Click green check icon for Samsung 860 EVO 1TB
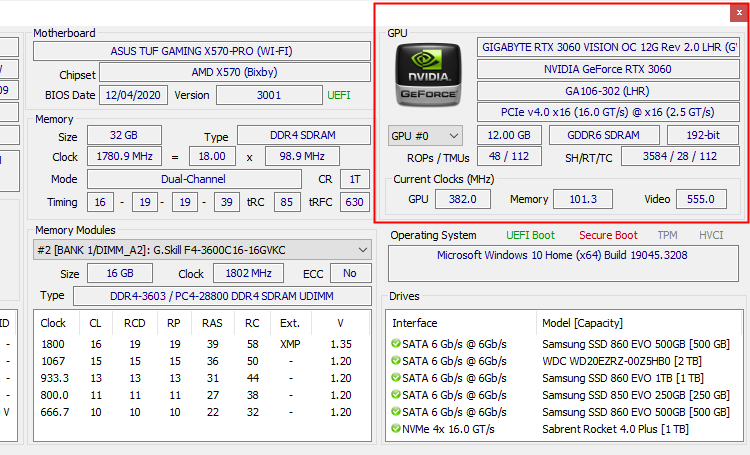The image size is (750, 455). tap(396, 378)
